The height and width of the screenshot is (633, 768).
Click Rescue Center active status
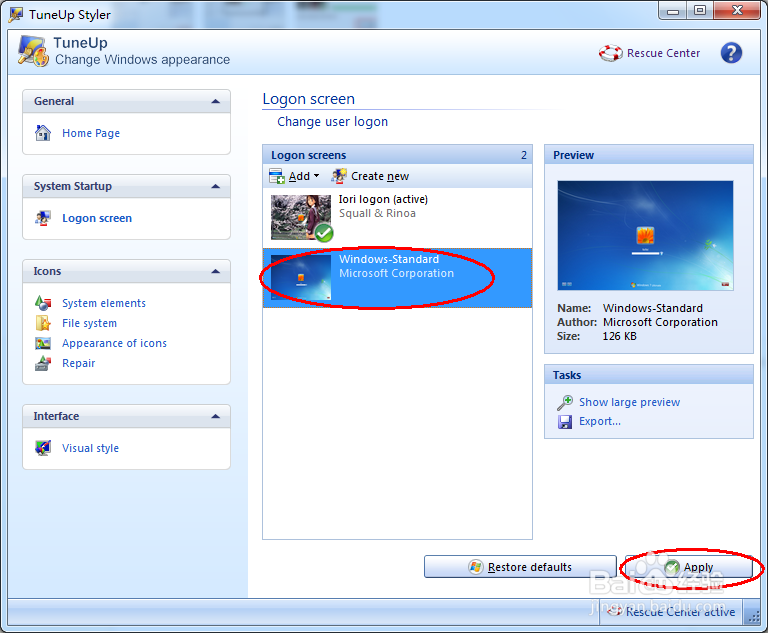click(x=671, y=611)
